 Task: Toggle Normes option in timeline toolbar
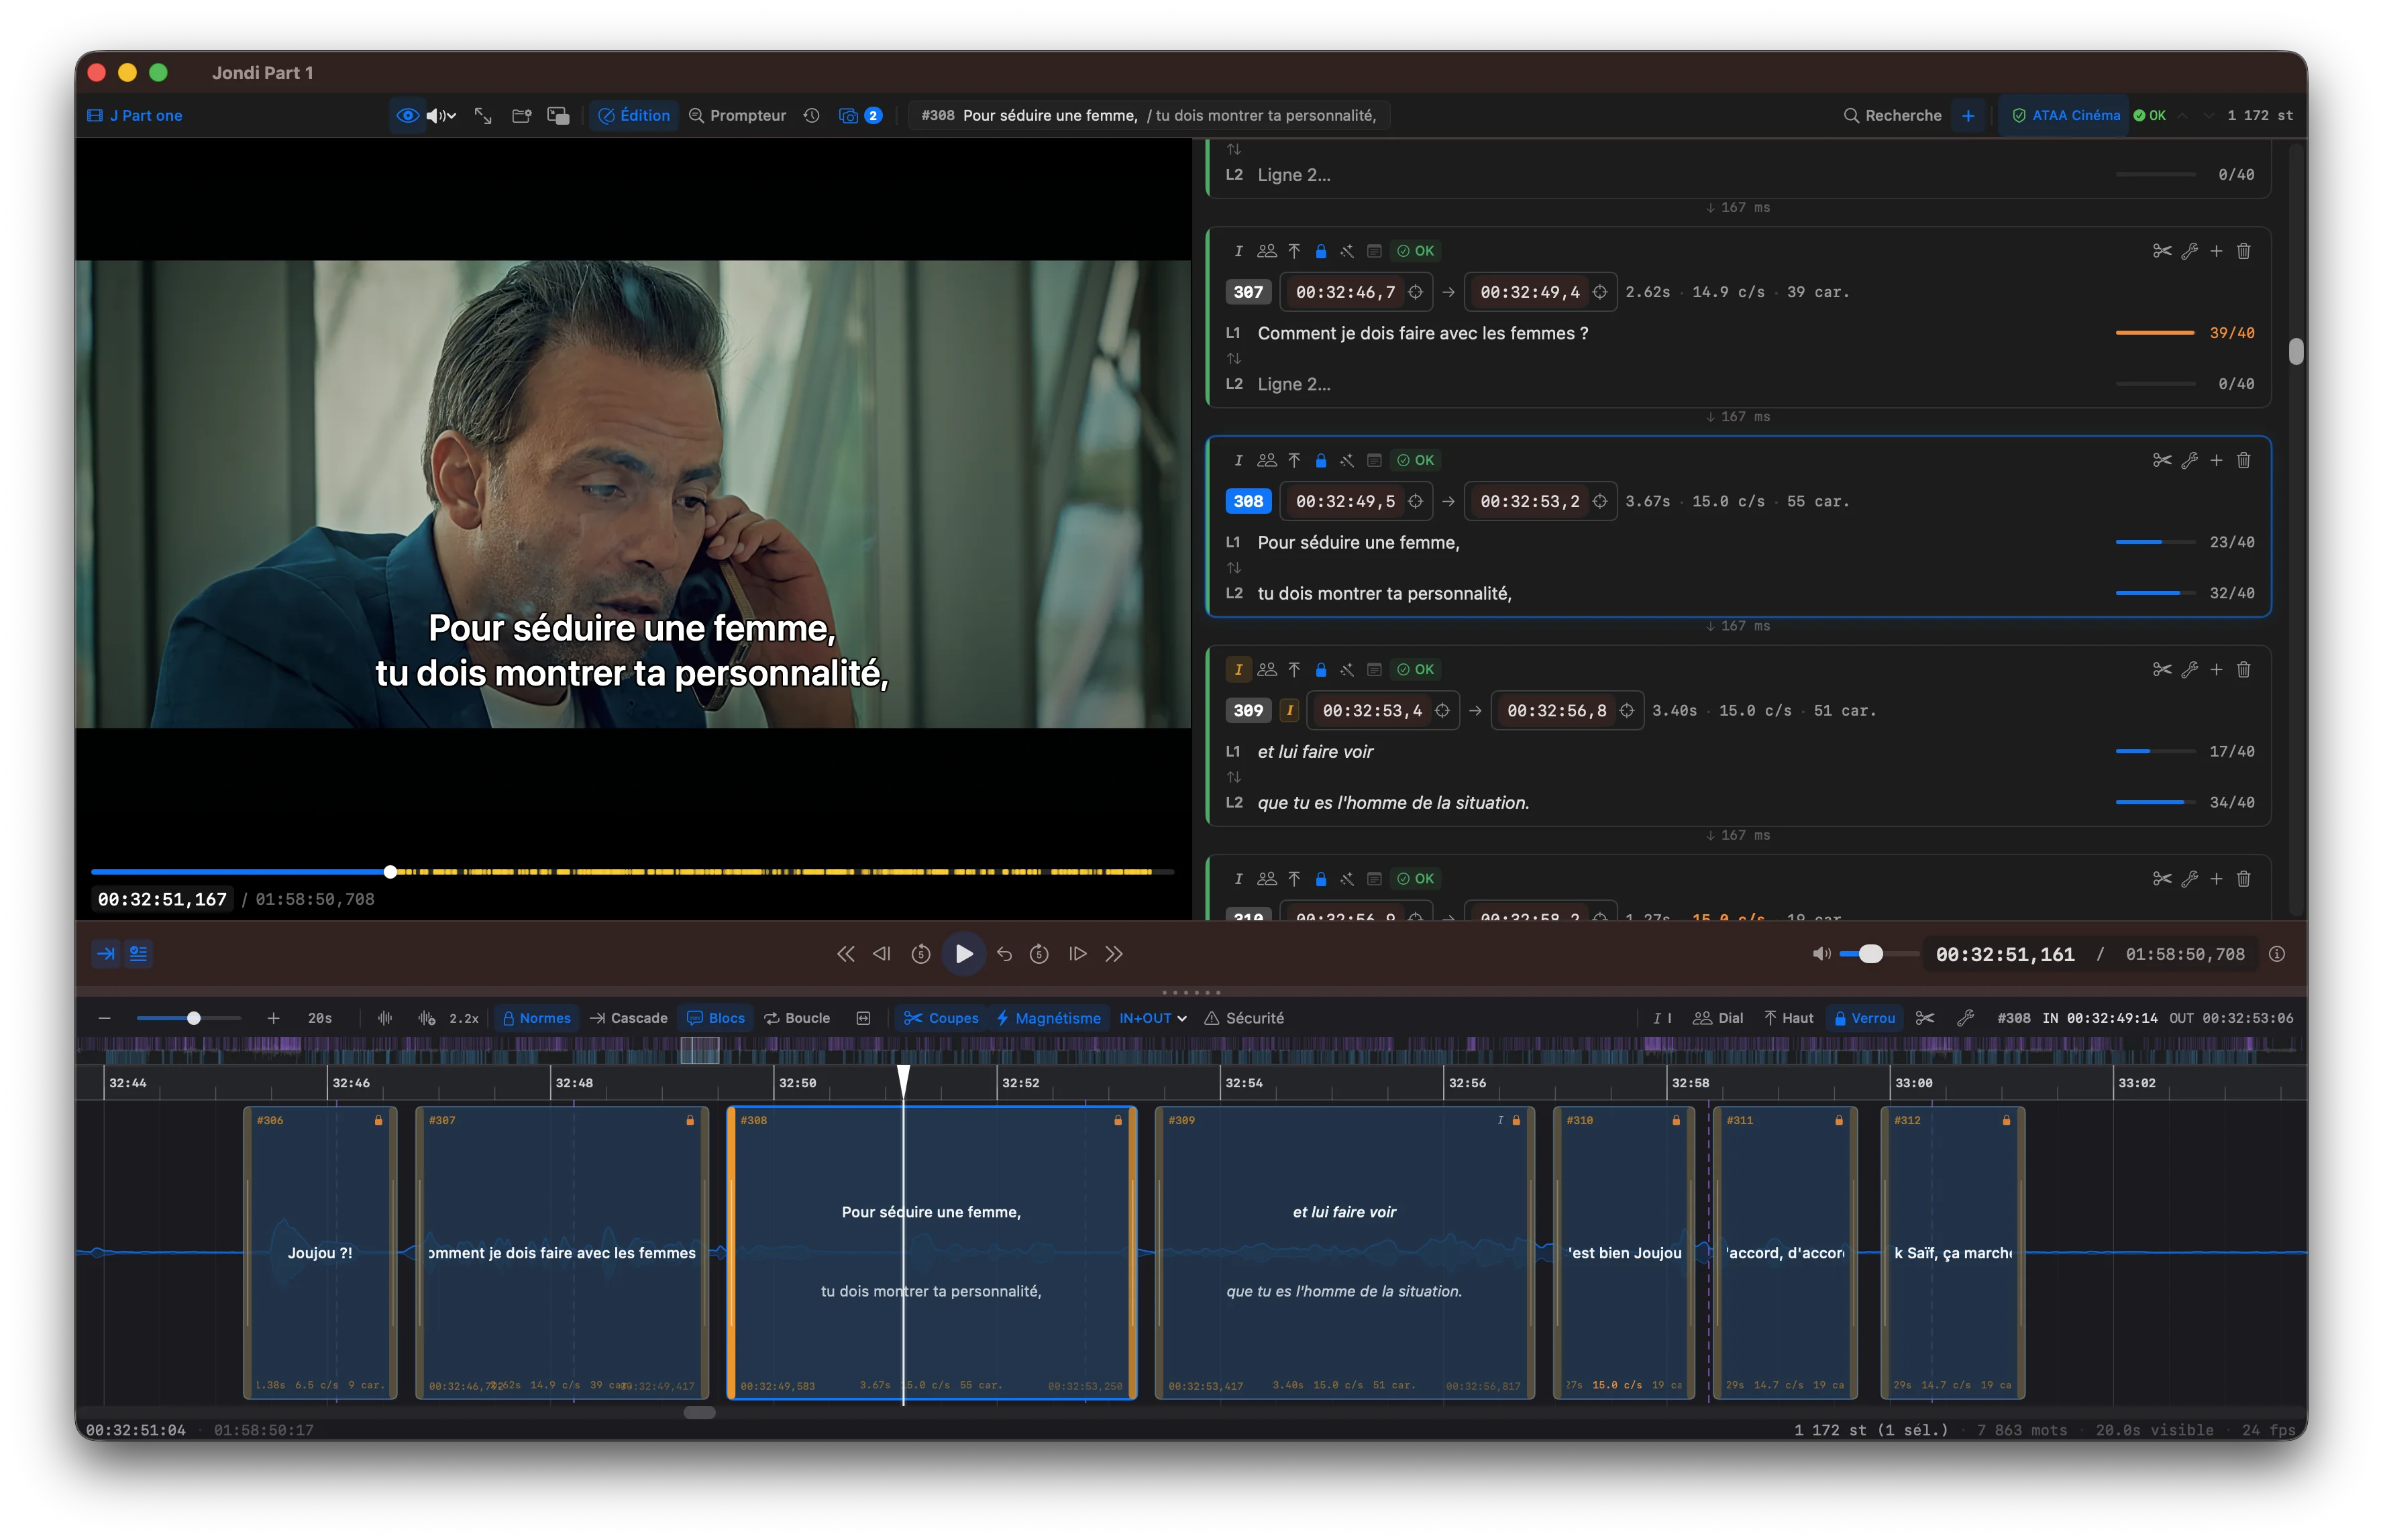coord(536,1018)
